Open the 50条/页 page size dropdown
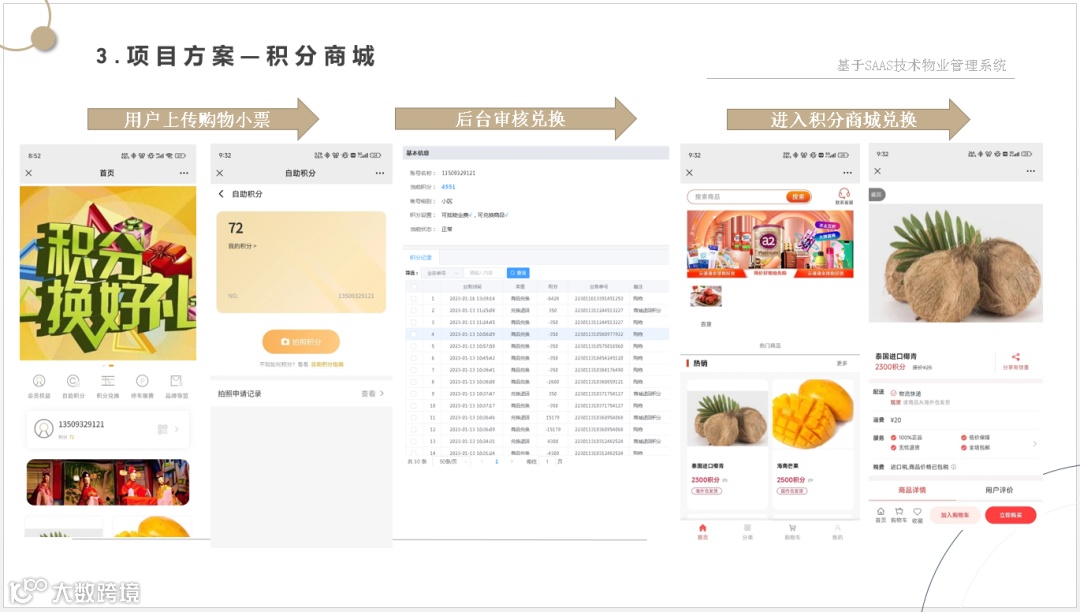The height and width of the screenshot is (612, 1080). pos(451,461)
